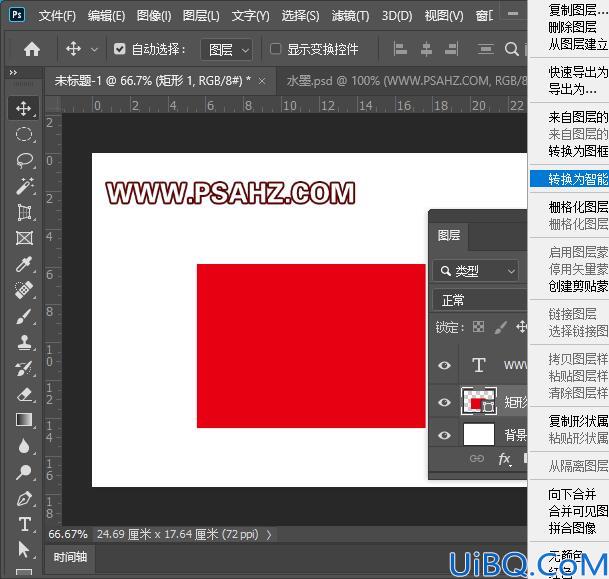Select the Blur tool droplet icon

point(24,446)
